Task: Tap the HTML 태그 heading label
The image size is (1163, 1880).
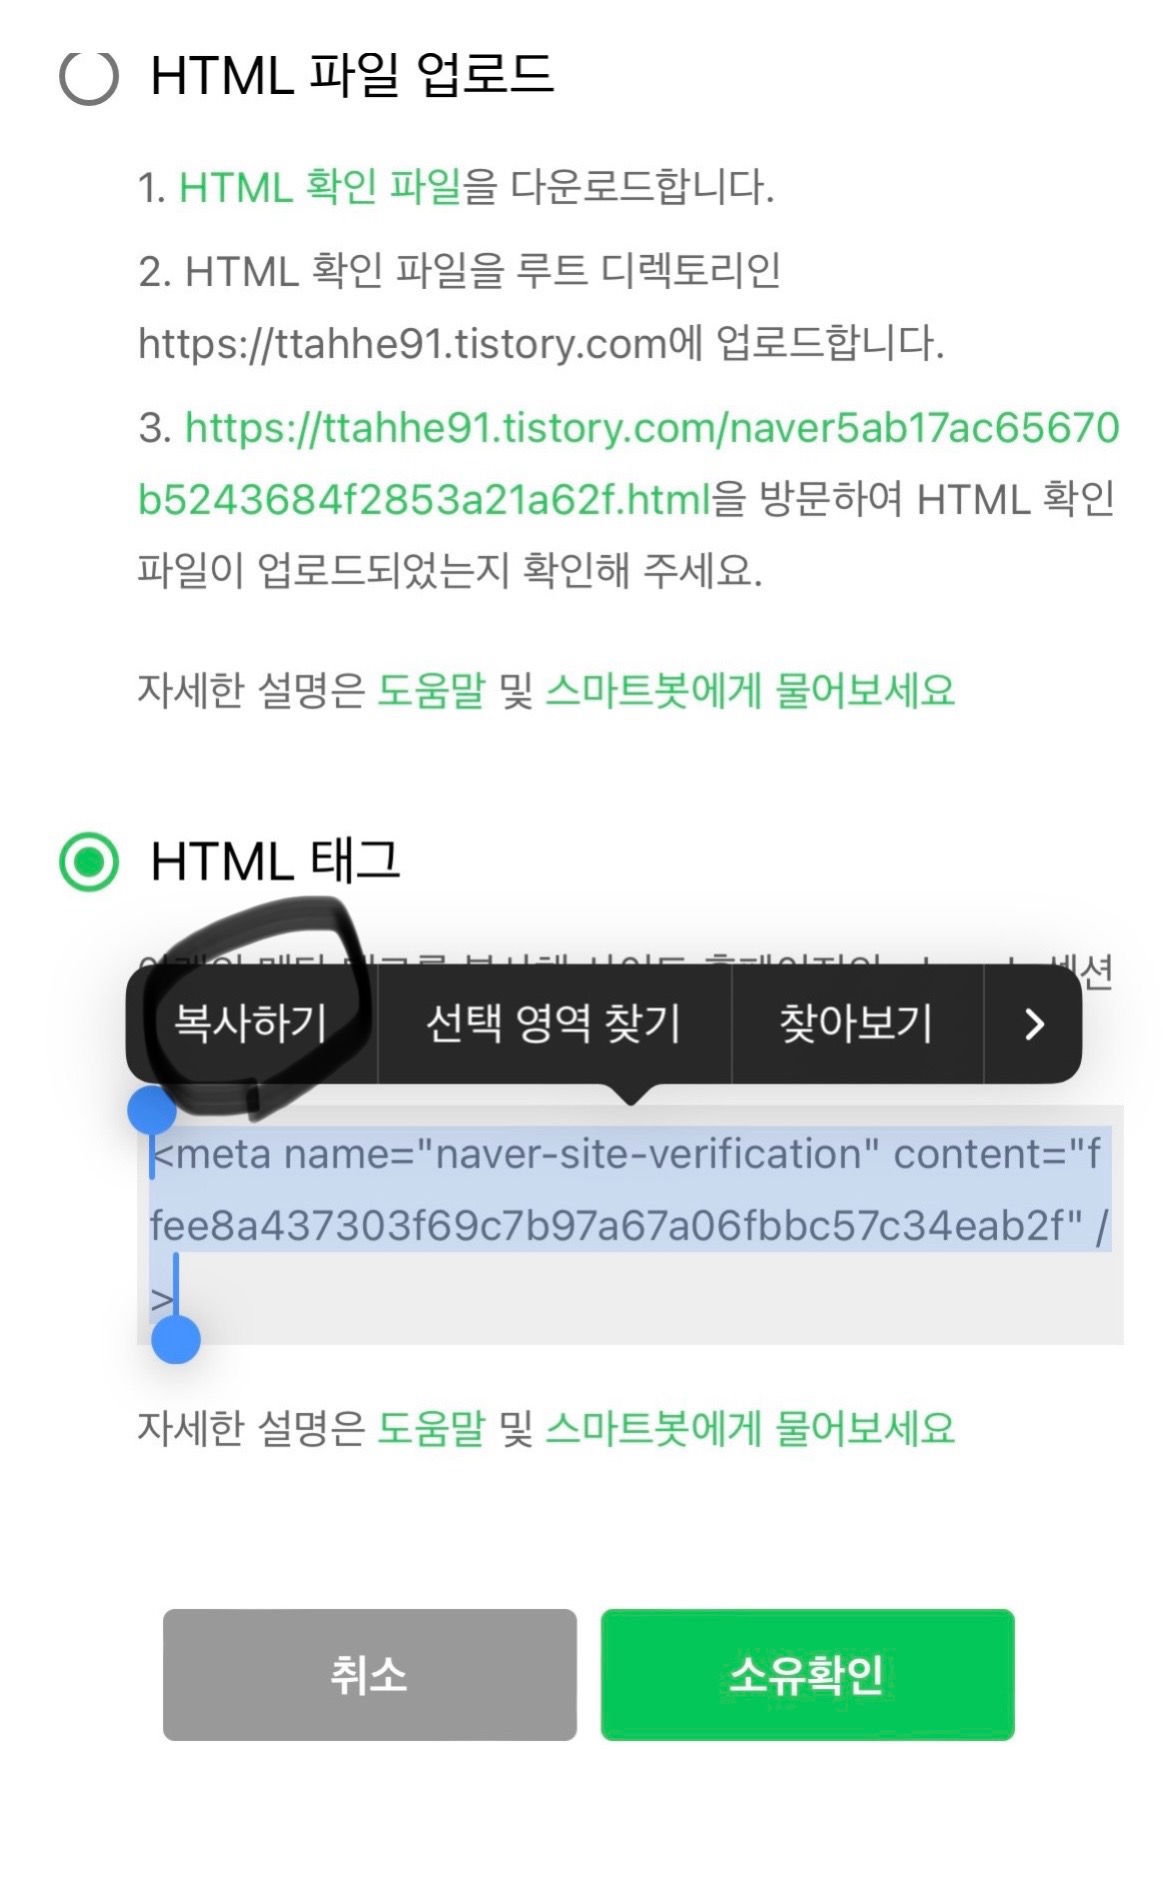Action: [x=275, y=861]
